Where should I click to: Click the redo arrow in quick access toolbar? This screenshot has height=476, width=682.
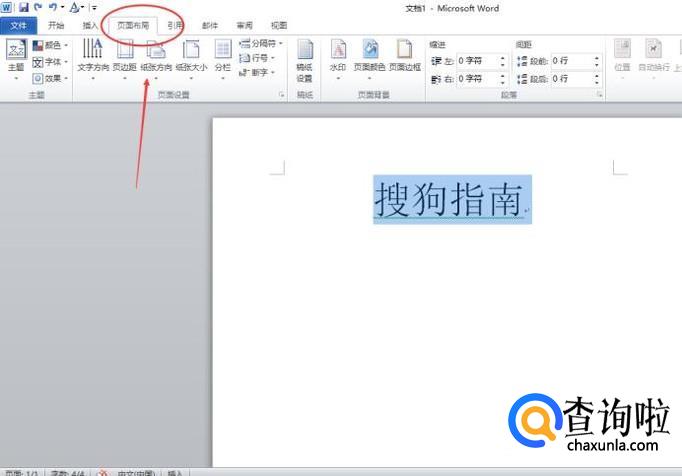tap(38, 7)
